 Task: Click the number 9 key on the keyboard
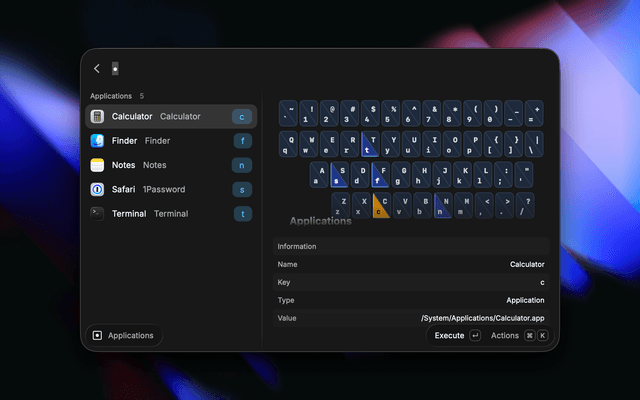click(472, 113)
